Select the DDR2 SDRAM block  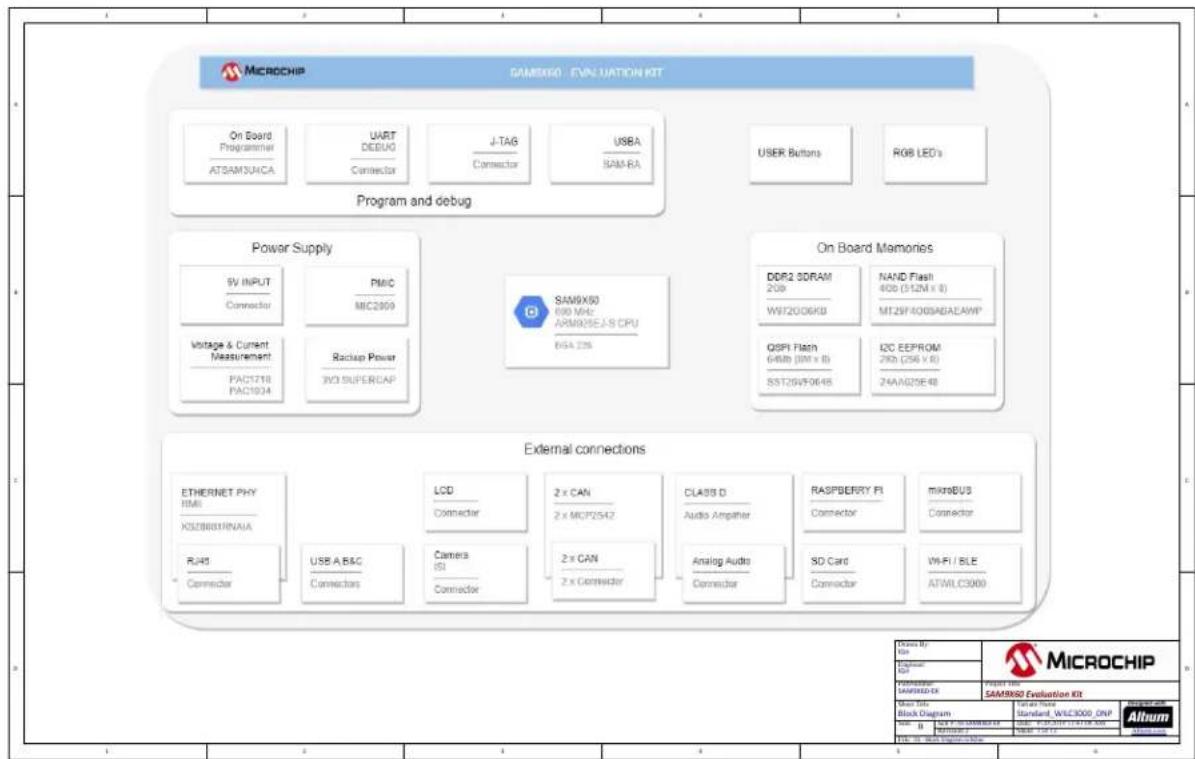pos(809,295)
